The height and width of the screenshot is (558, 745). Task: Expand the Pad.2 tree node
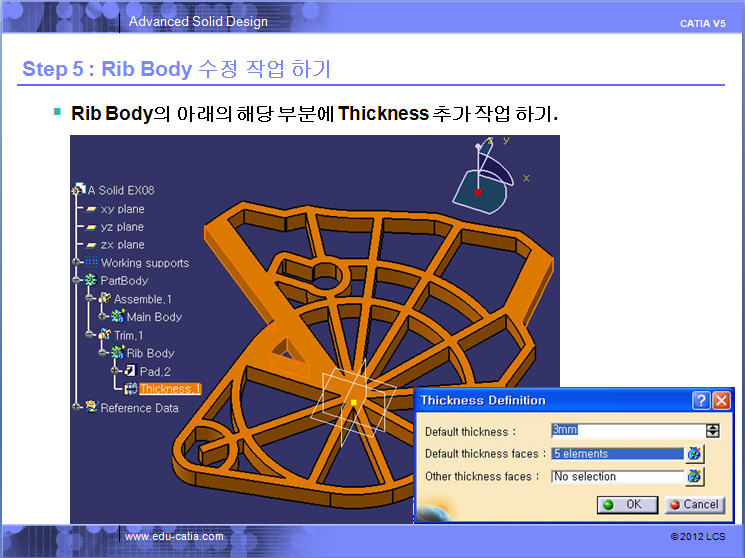pos(113,371)
